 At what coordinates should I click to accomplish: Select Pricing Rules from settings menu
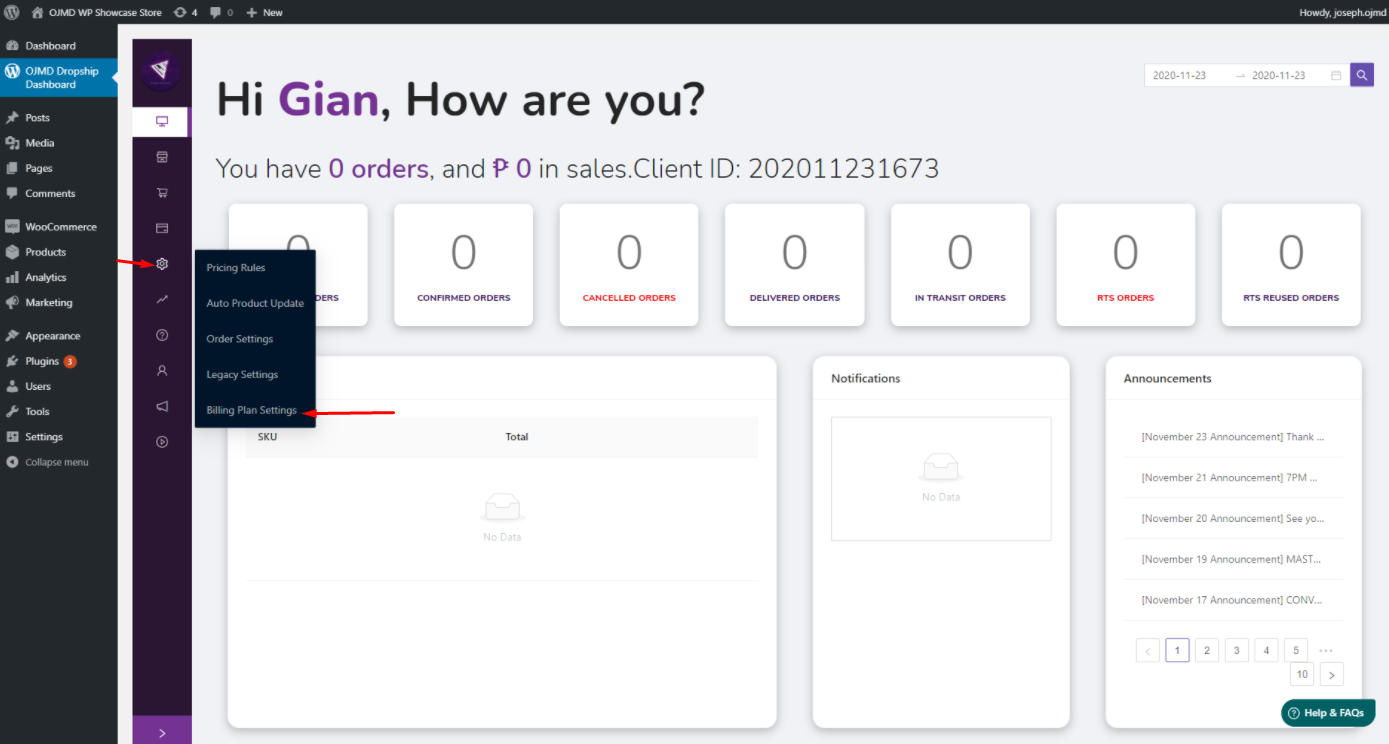point(236,268)
